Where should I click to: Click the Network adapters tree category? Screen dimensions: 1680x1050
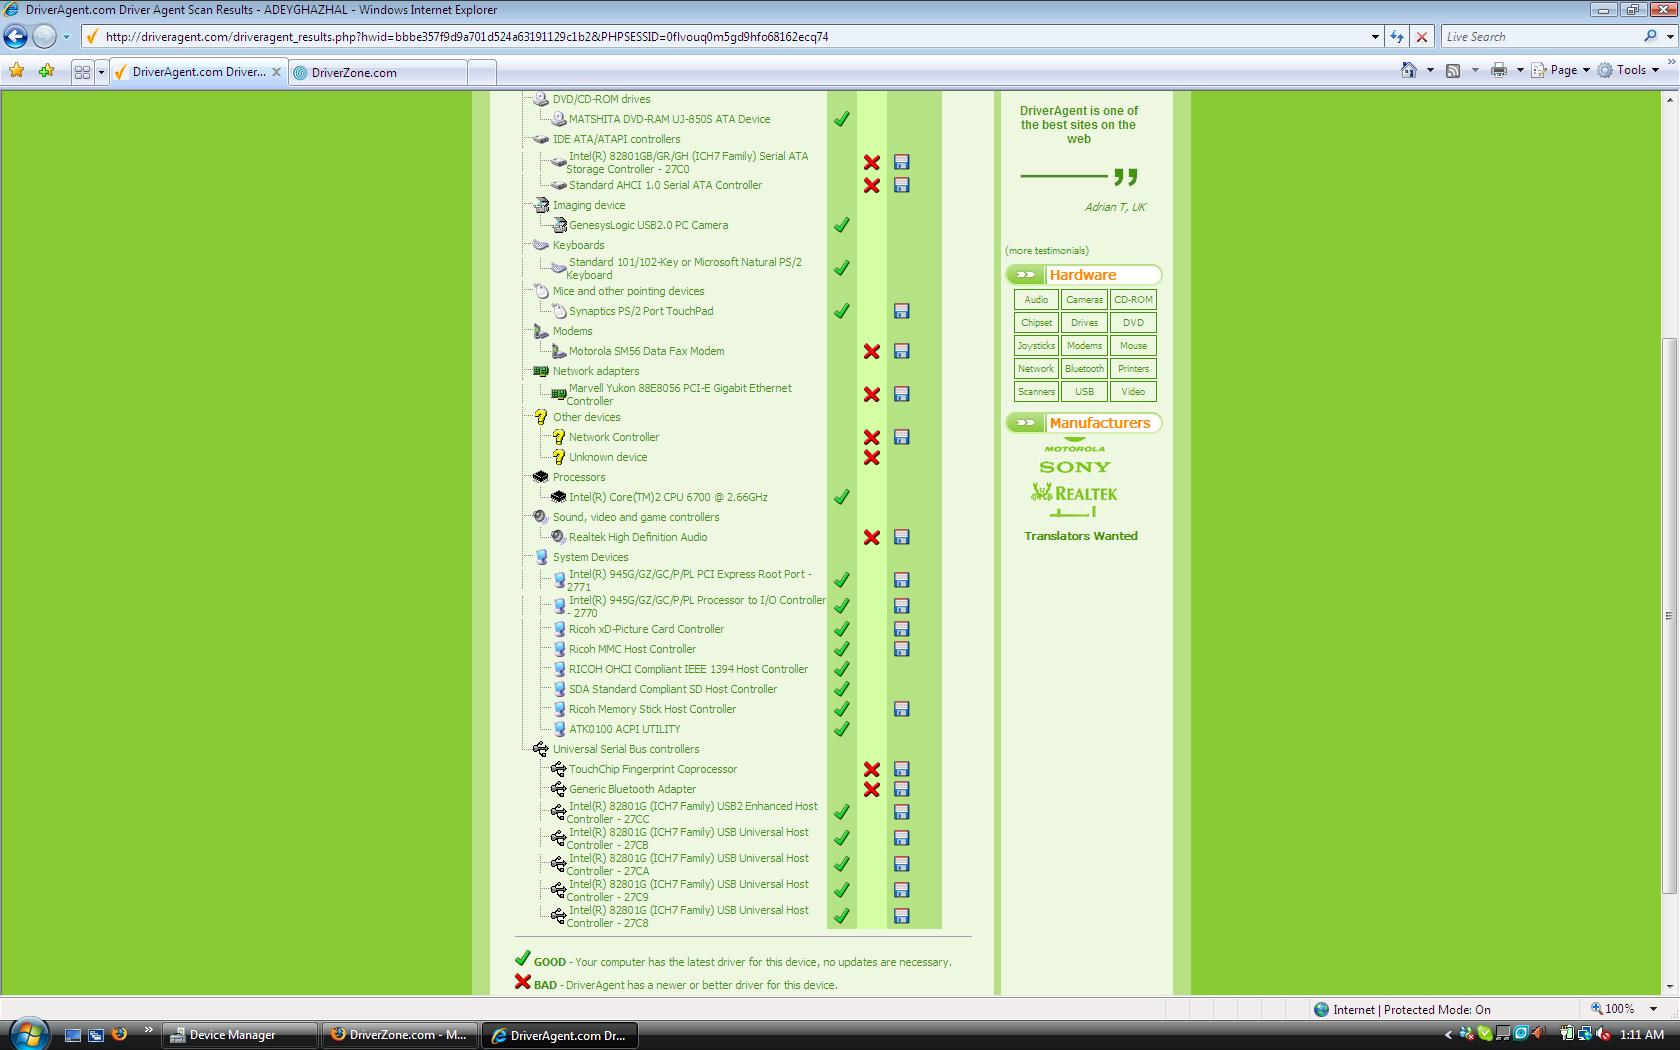tap(595, 371)
